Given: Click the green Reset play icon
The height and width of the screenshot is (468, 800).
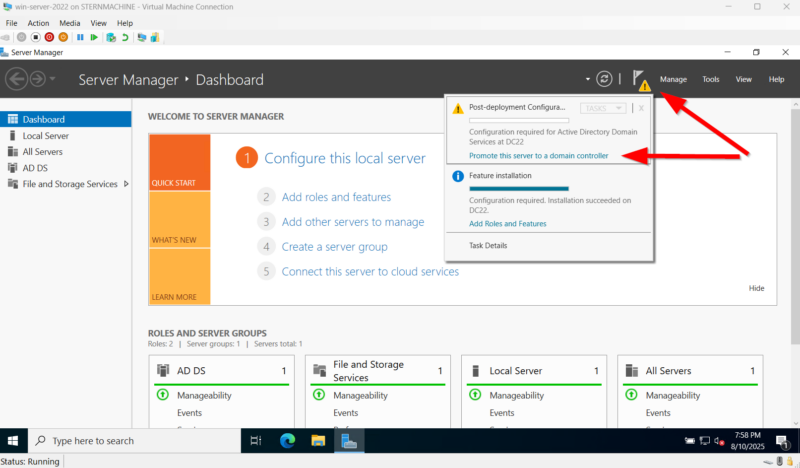Looking at the screenshot, I should (94, 37).
